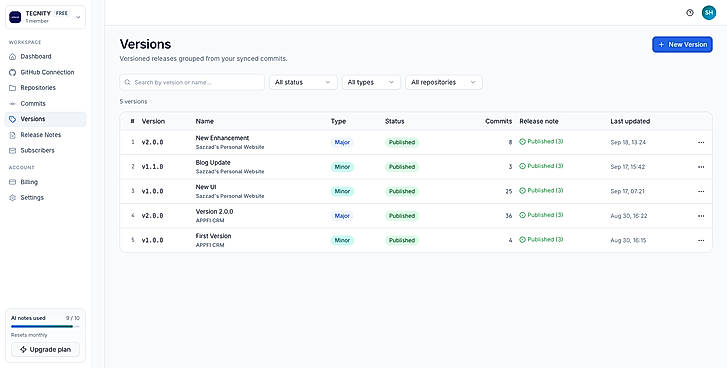Click the Status column header
Image resolution: width=727 pixels, height=368 pixels.
(395, 121)
